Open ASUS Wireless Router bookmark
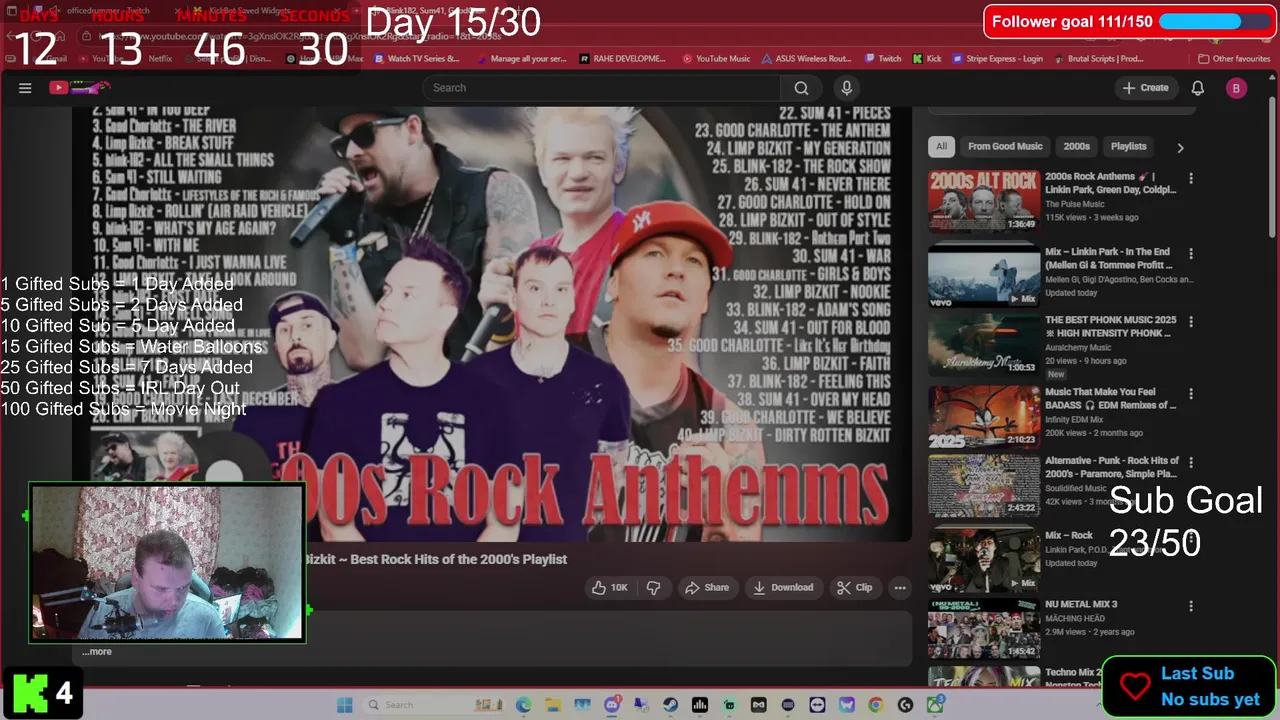Viewport: 1280px width, 720px height. click(x=805, y=59)
